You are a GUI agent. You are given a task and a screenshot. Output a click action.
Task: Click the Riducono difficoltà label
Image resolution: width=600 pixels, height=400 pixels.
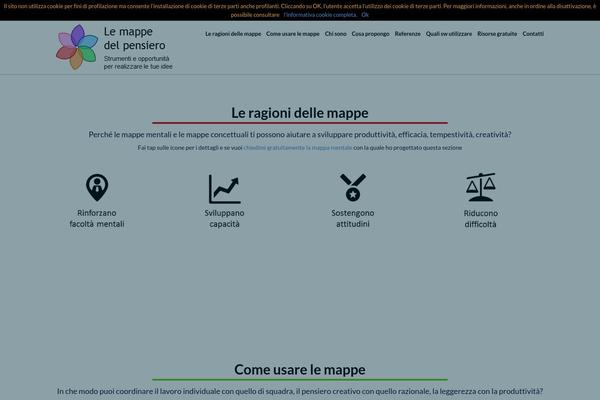point(481,219)
